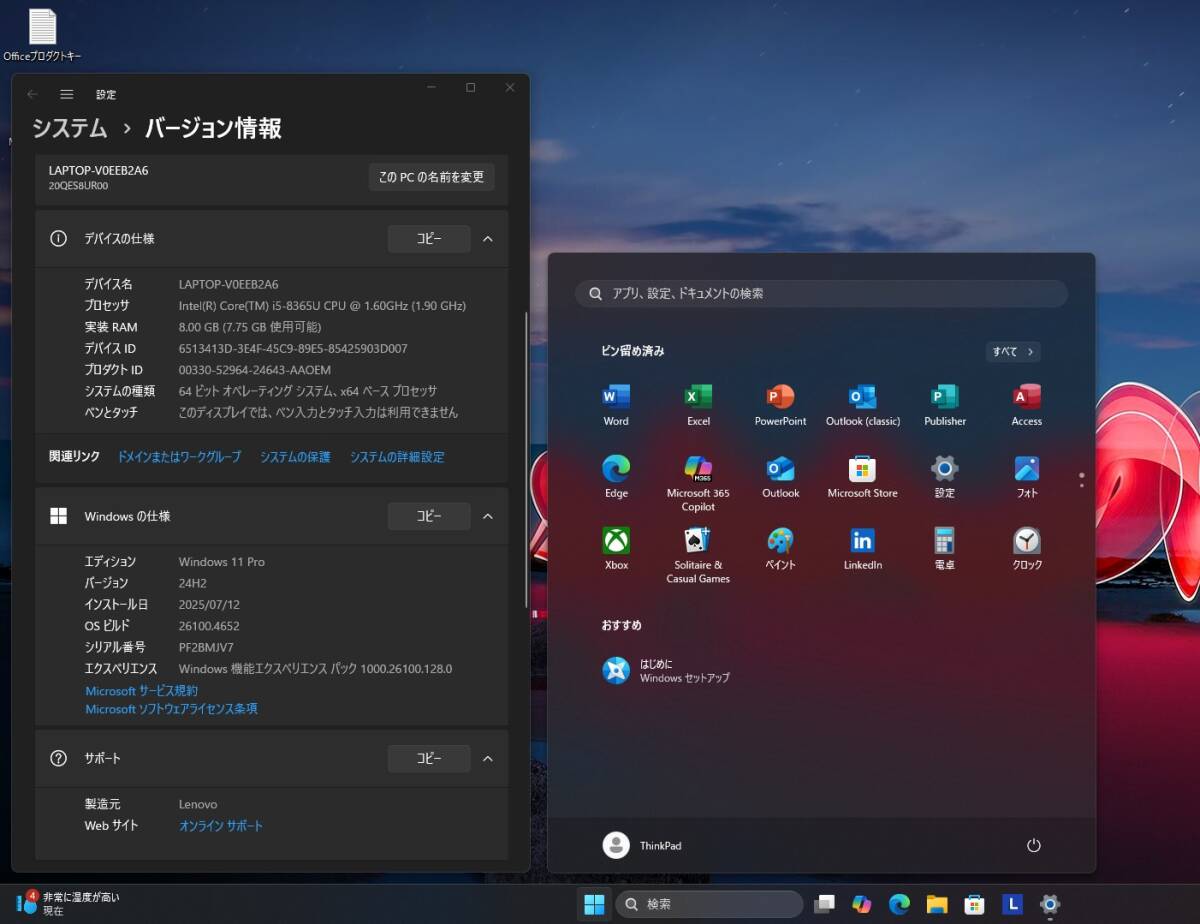The height and width of the screenshot is (924, 1200).
Task: Open LinkedIn from pinned apps
Action: pyautogui.click(x=862, y=549)
